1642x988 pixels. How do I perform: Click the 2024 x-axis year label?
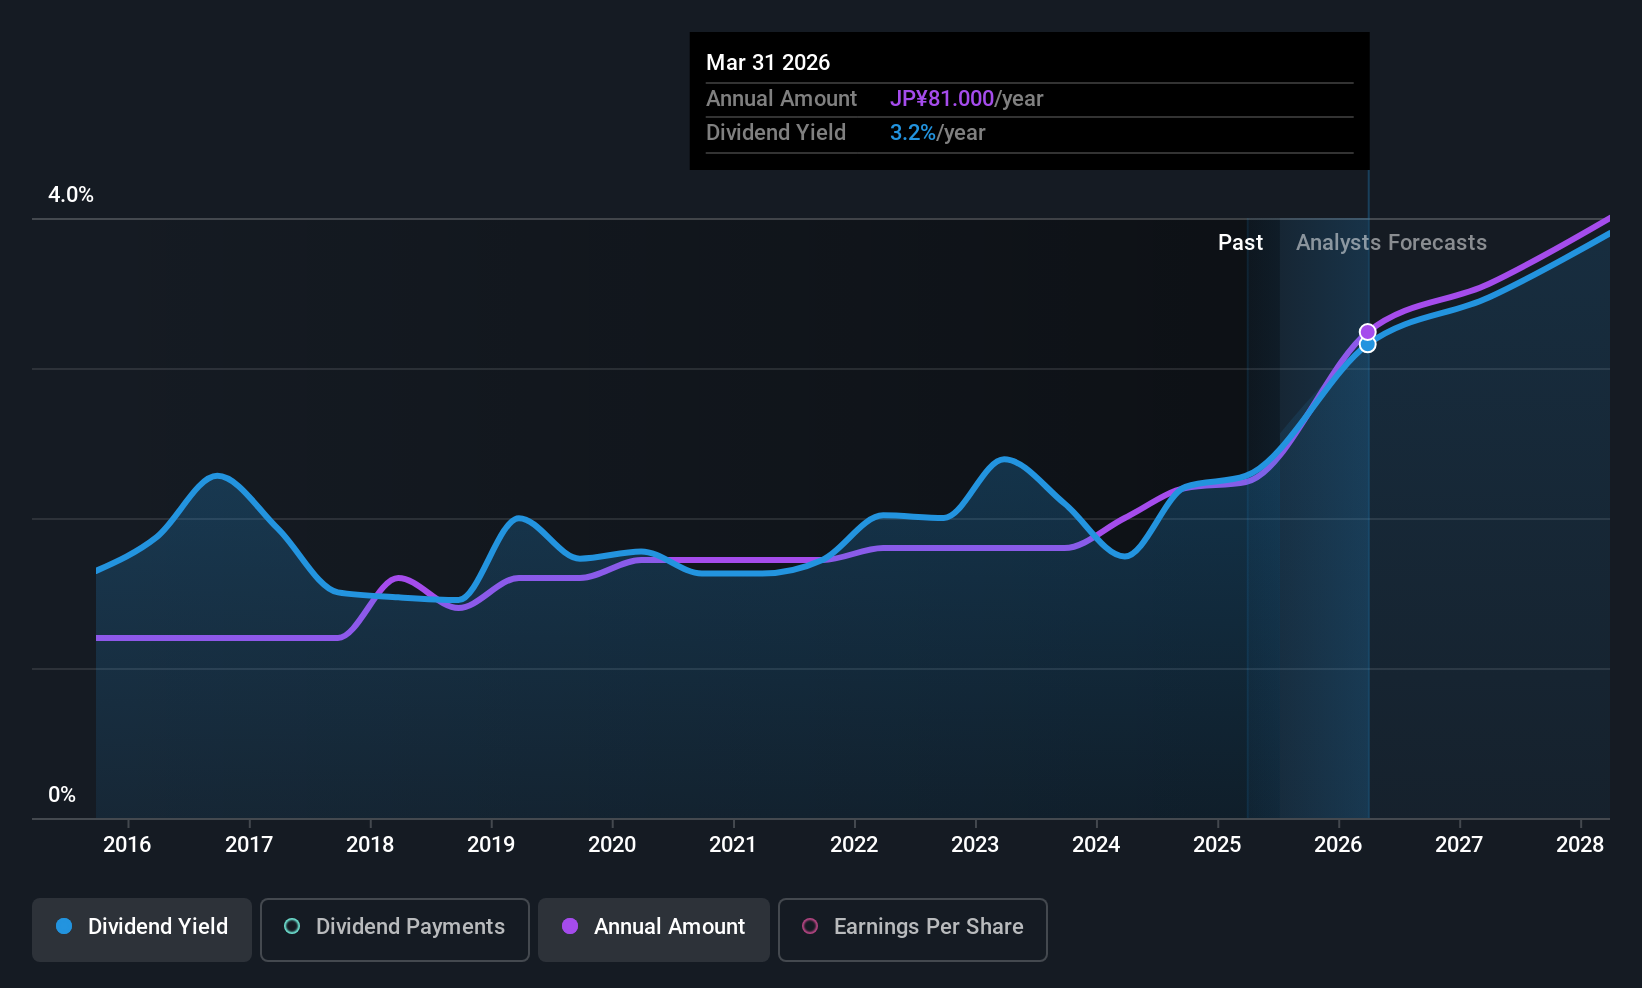point(1096,845)
